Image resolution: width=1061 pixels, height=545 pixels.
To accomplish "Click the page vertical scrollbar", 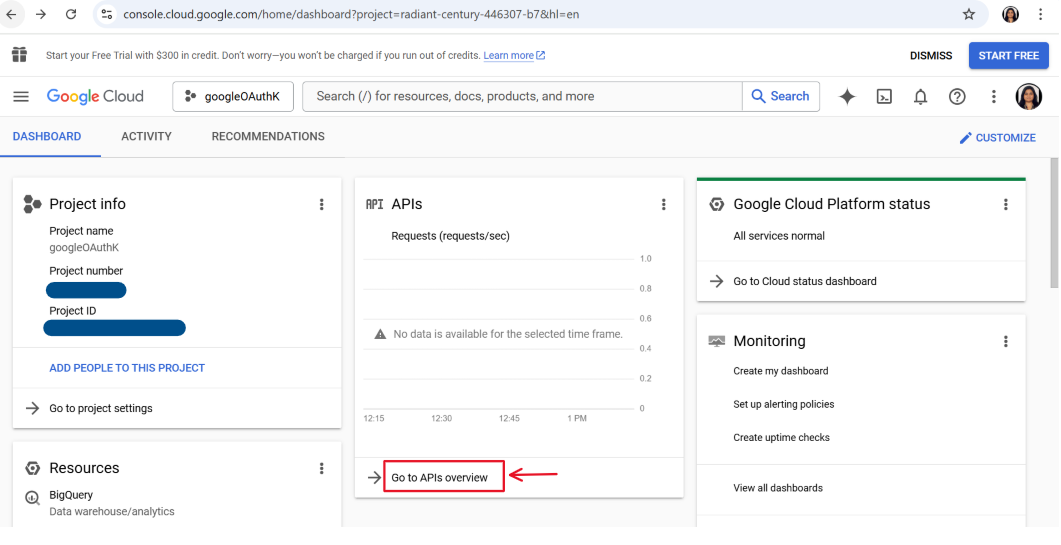I will pos(1054,223).
